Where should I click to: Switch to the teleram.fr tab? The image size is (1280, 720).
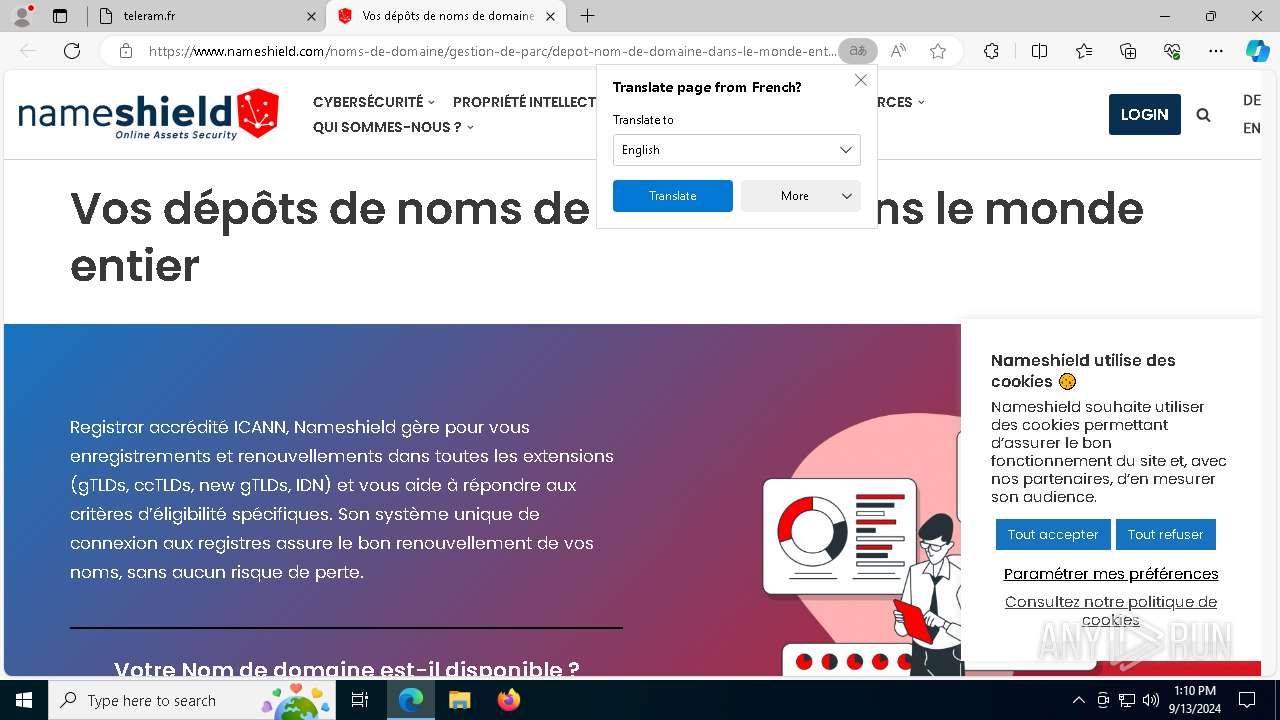[x=206, y=16]
